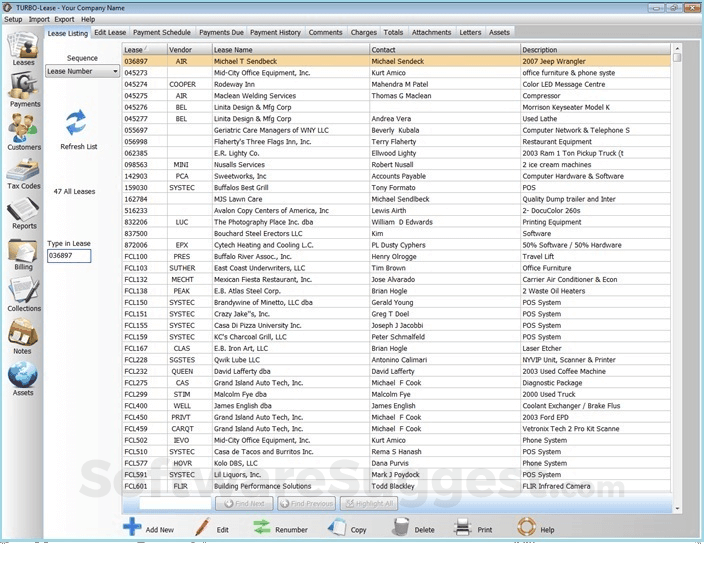Screen dimensions: 704x577
Task: Click the Renumber button
Action: (280, 528)
